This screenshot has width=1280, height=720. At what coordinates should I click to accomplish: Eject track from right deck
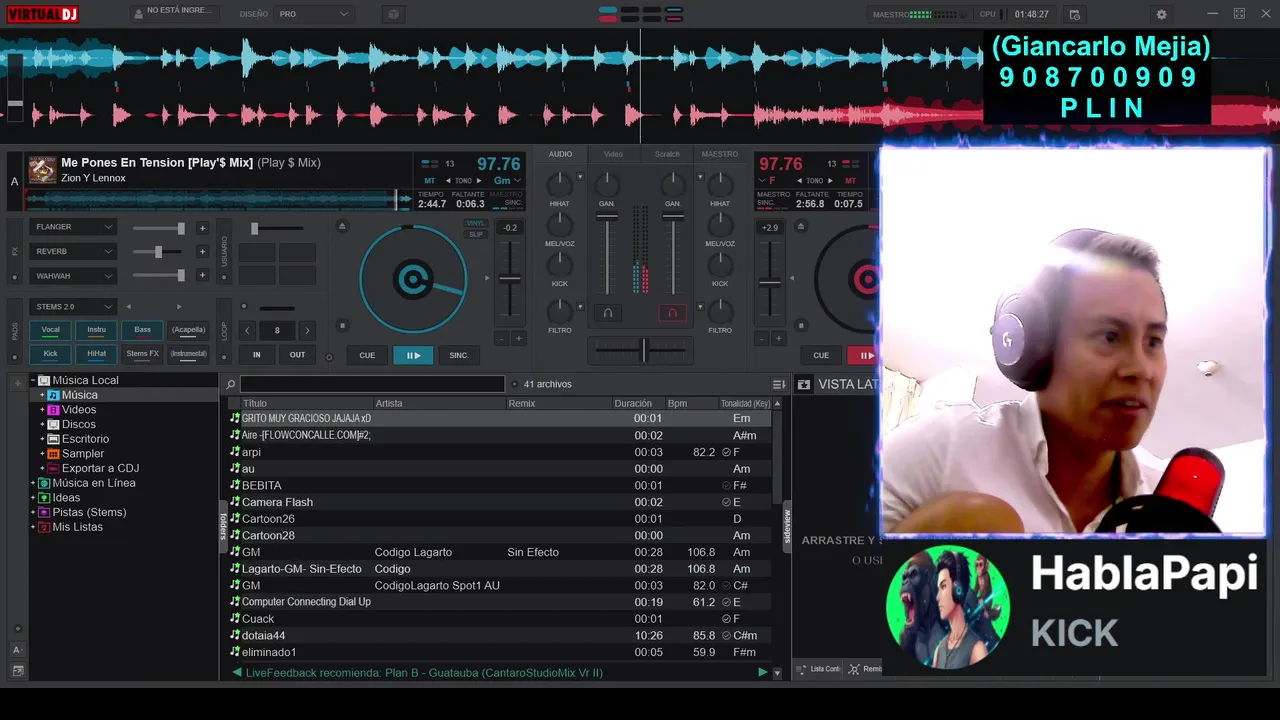click(x=800, y=226)
